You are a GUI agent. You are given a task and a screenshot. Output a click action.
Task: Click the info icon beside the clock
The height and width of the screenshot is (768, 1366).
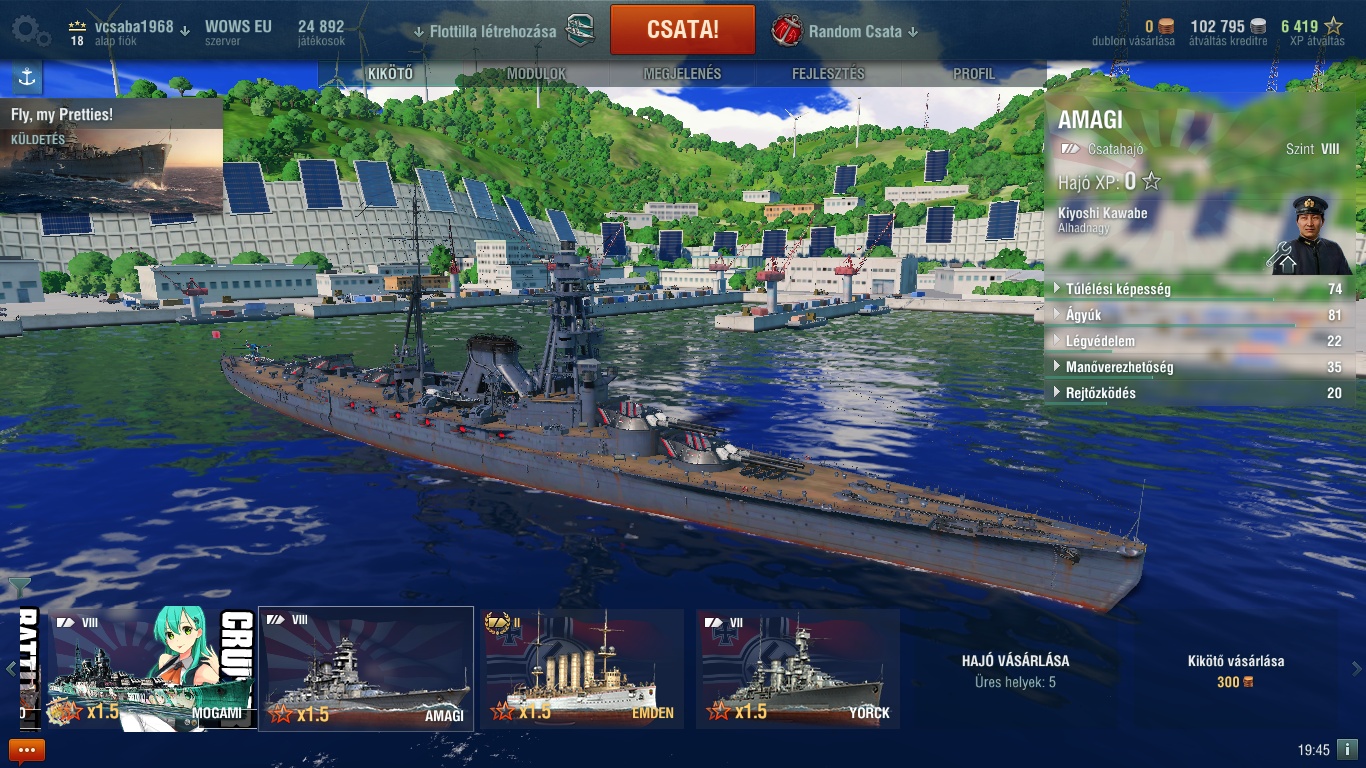[1347, 749]
